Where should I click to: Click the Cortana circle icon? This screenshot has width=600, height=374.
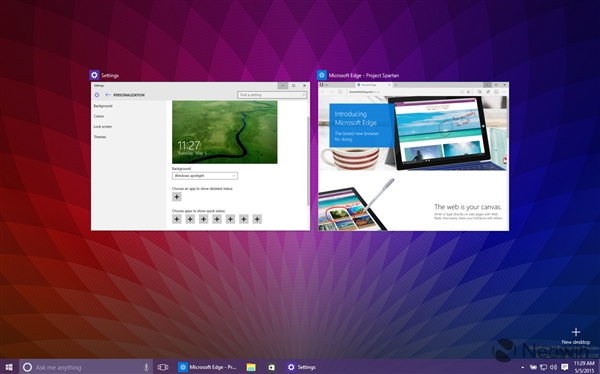click(27, 367)
